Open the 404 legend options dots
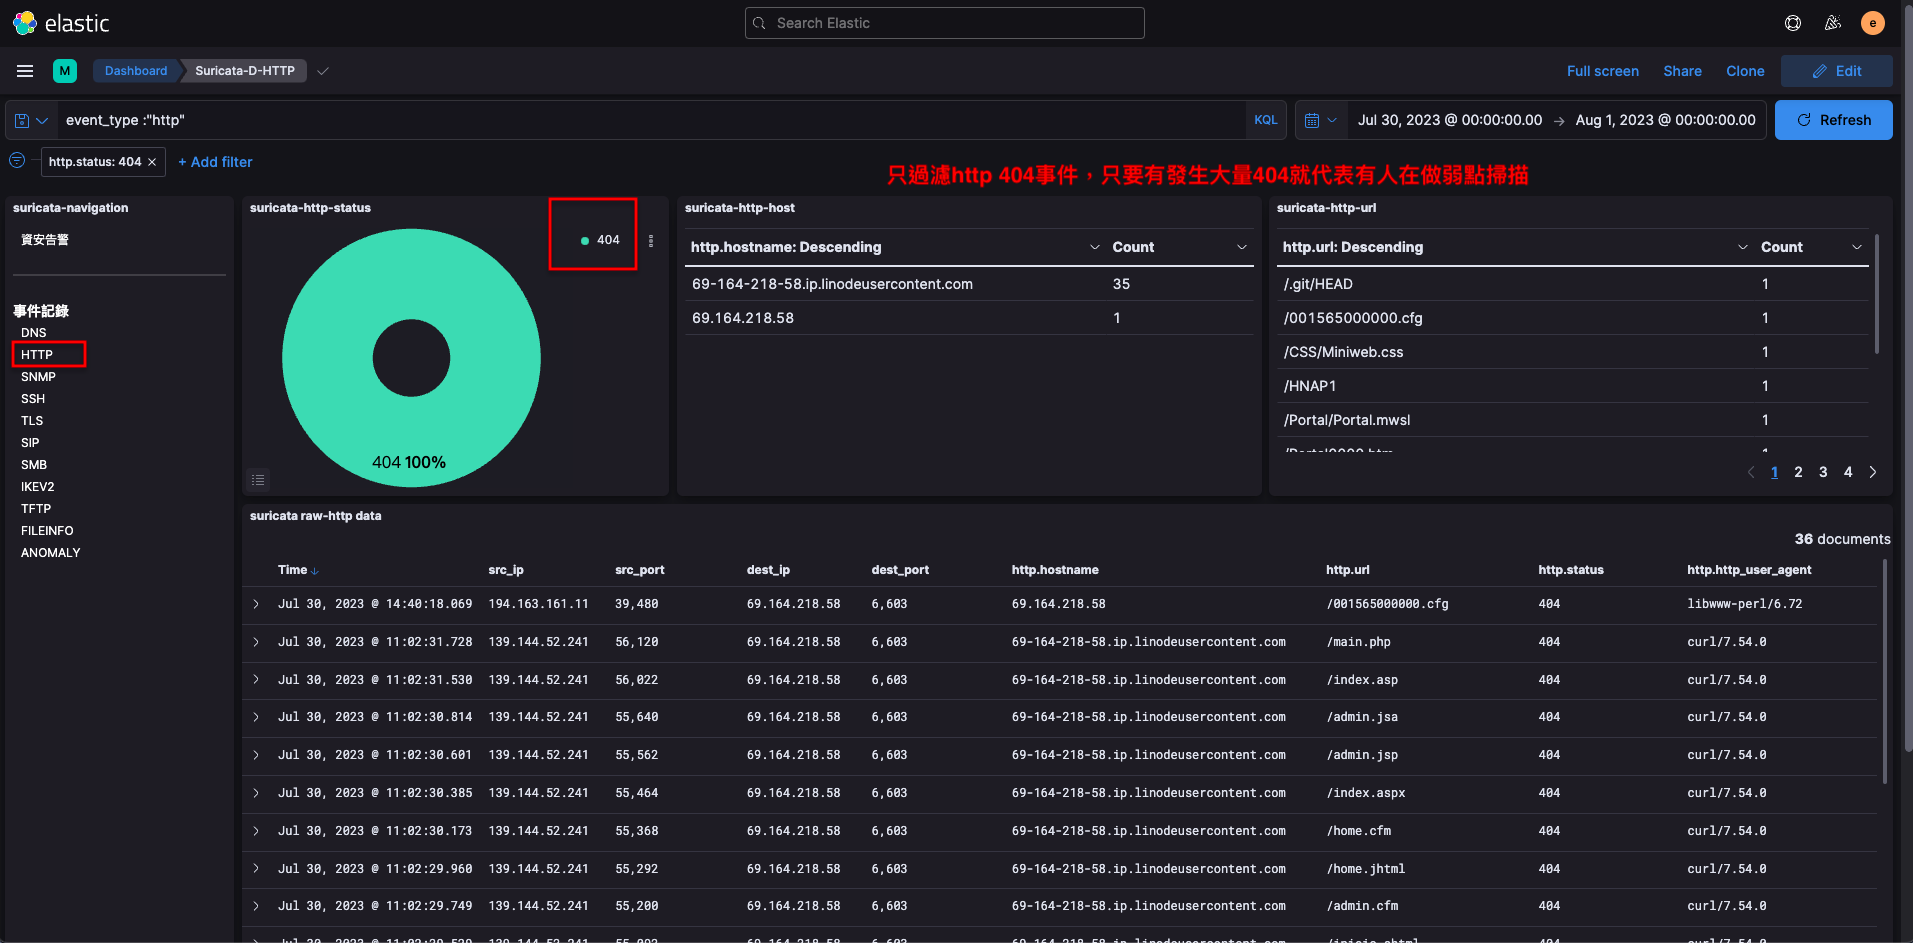Screen dimensions: 1913x943 click(651, 240)
